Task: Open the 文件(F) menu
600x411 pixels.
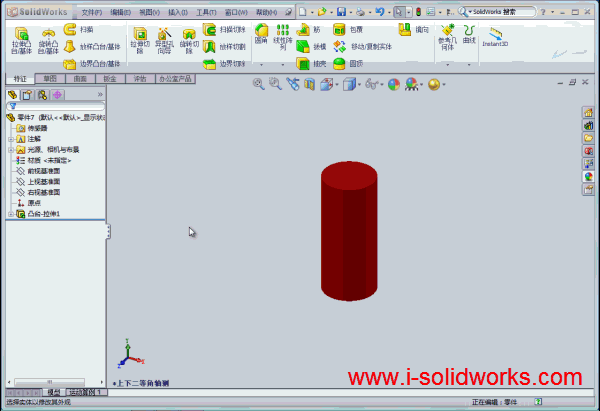Action: [x=91, y=12]
